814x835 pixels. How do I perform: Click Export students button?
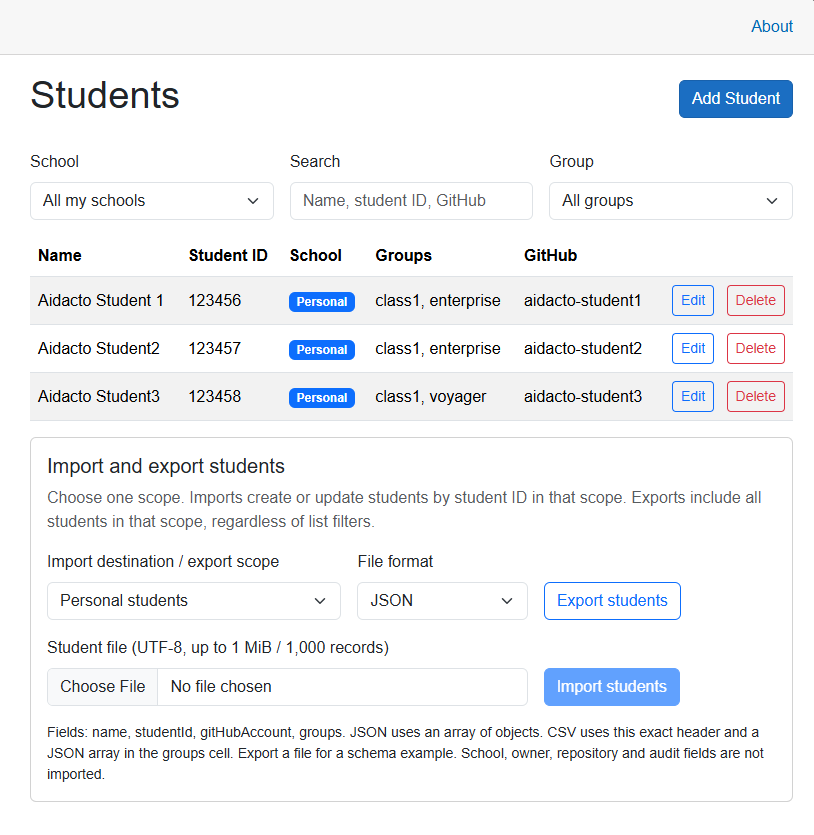pos(612,601)
